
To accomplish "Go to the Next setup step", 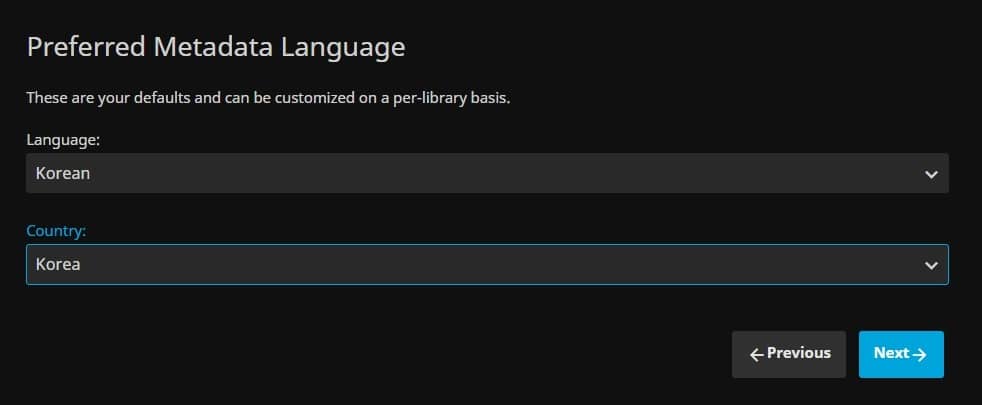I will pos(900,354).
